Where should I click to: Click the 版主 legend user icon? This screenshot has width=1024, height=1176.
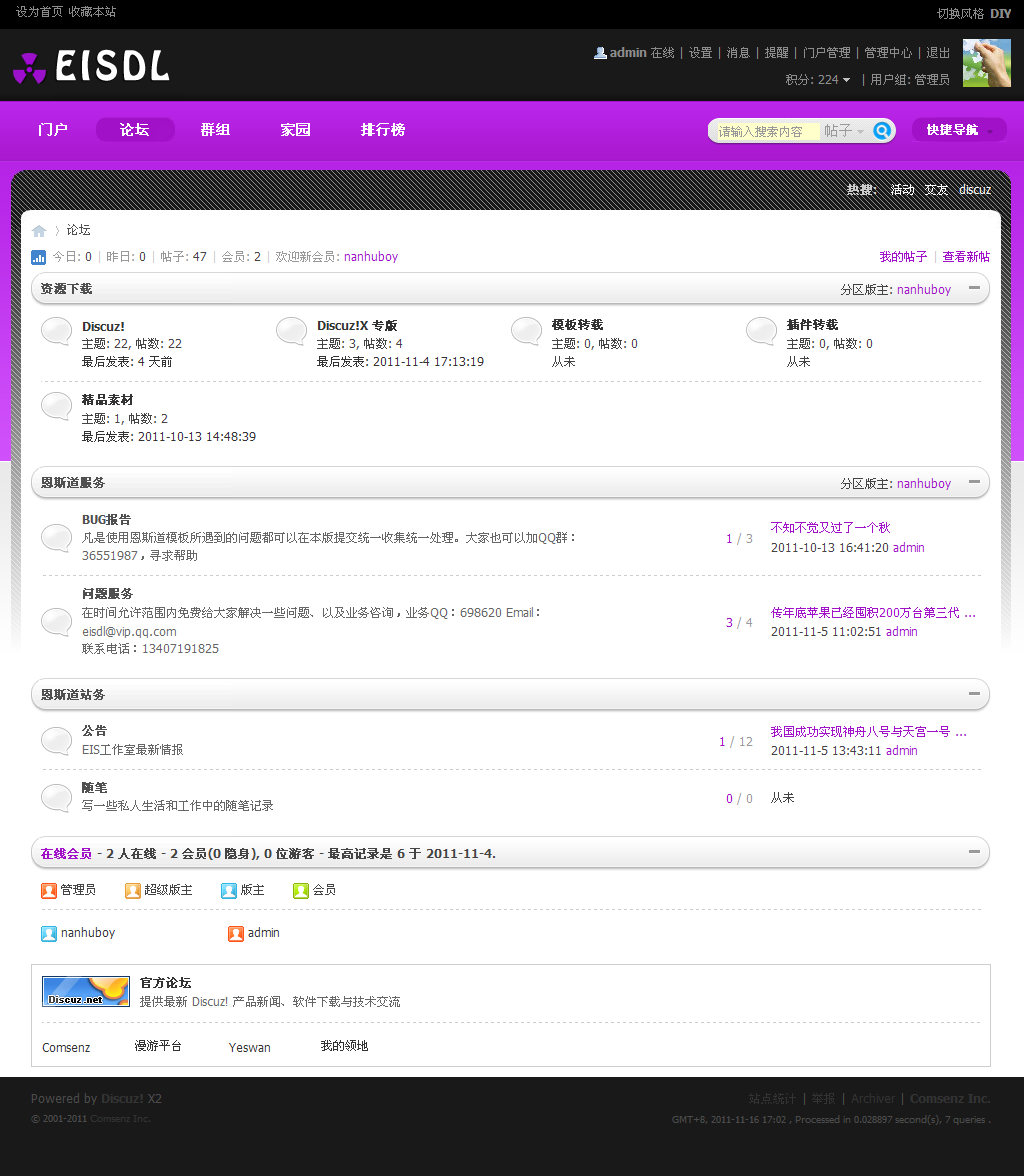229,890
